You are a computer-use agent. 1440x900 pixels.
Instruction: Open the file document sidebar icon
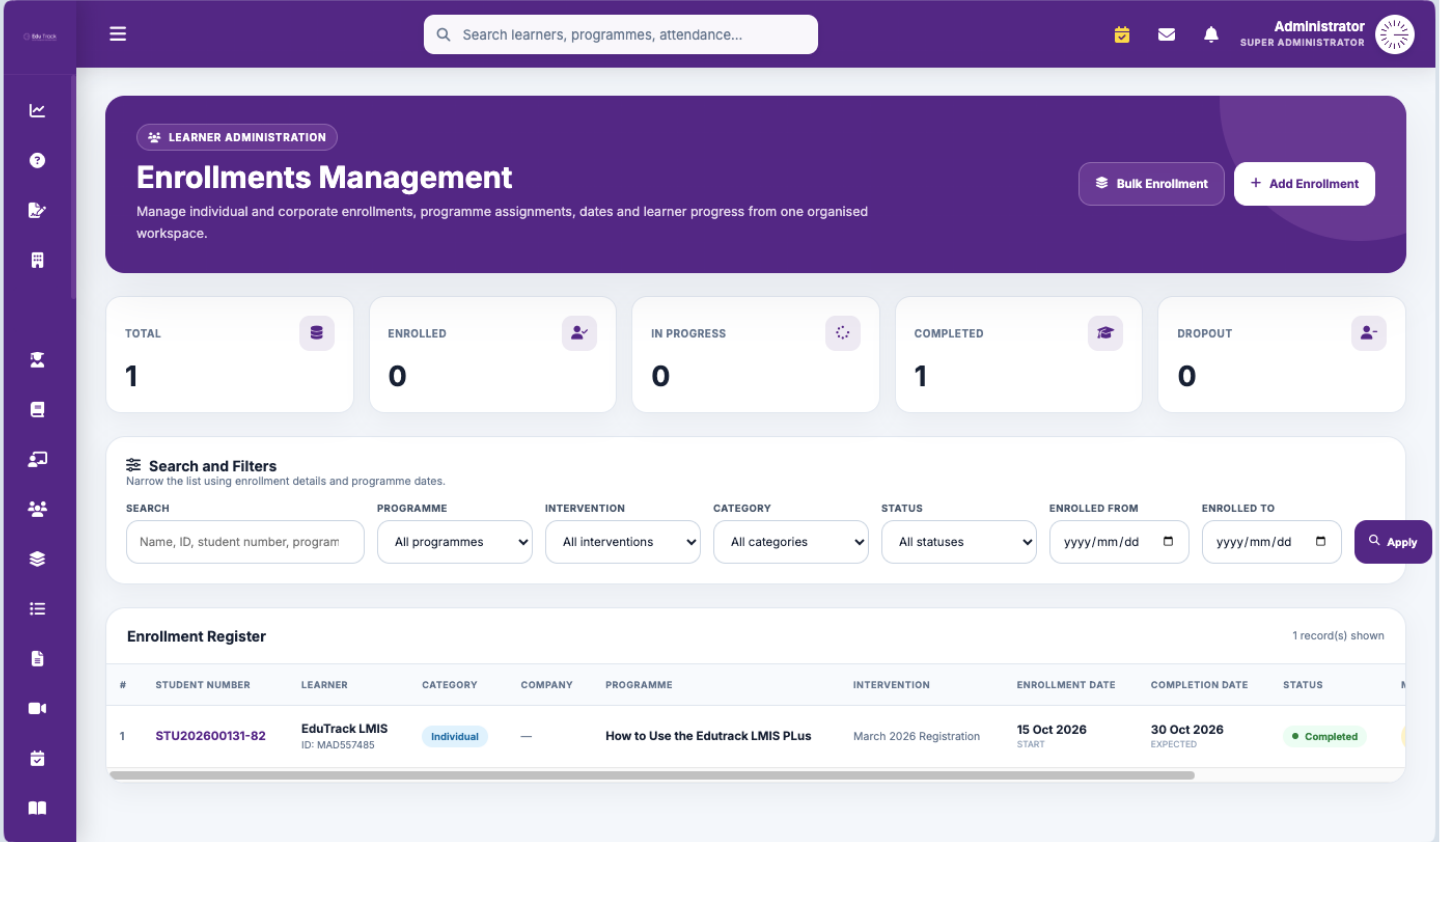[37, 659]
